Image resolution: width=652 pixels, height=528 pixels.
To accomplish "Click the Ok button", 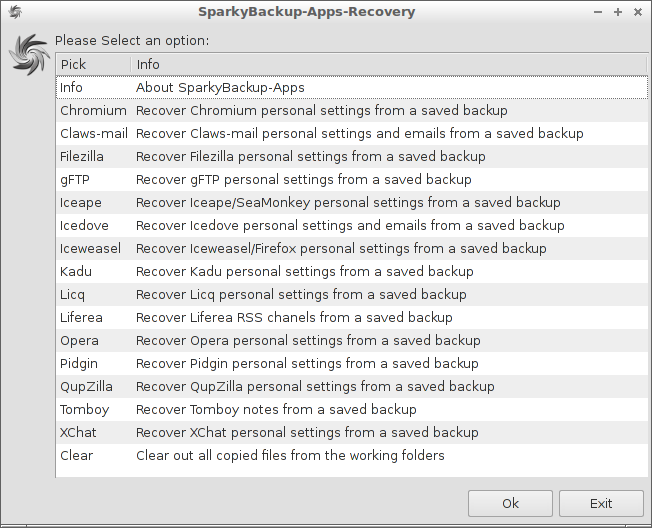I will [510, 503].
